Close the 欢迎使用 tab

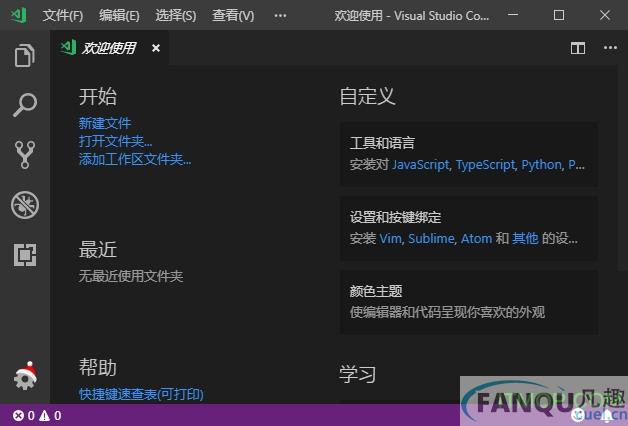[156, 48]
